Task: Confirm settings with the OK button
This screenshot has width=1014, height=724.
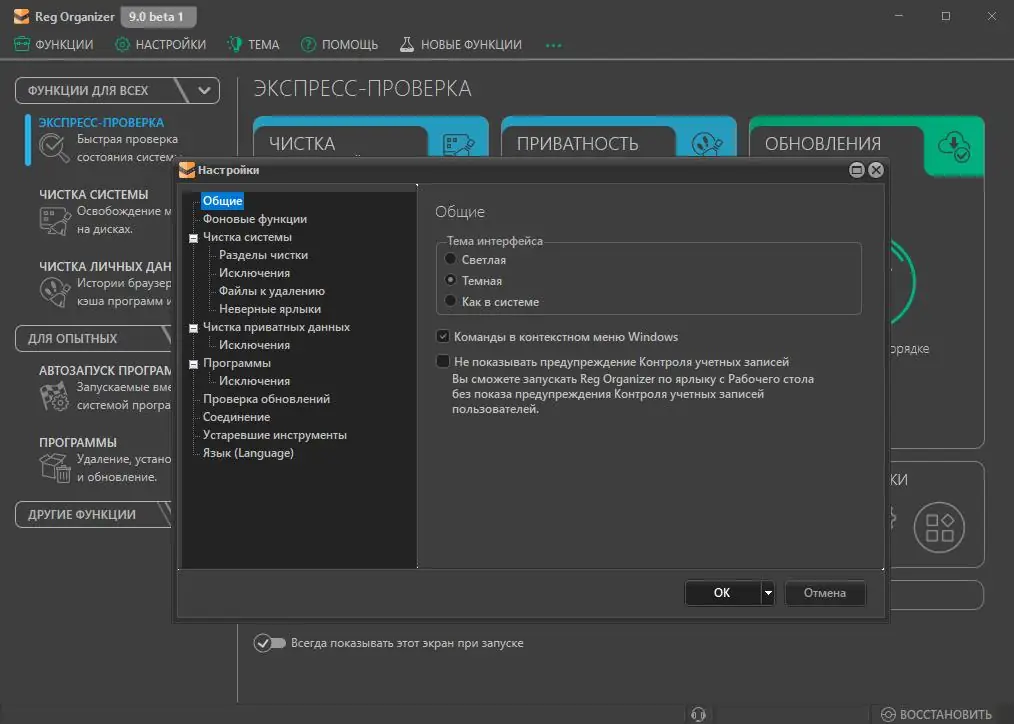Action: click(x=722, y=593)
